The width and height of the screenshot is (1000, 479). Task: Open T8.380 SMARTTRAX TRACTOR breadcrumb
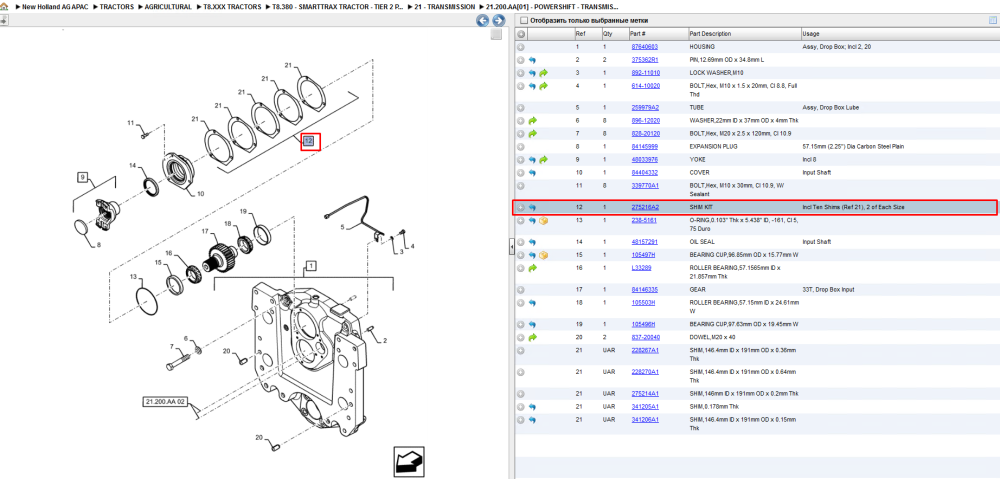pyautogui.click(x=337, y=6)
